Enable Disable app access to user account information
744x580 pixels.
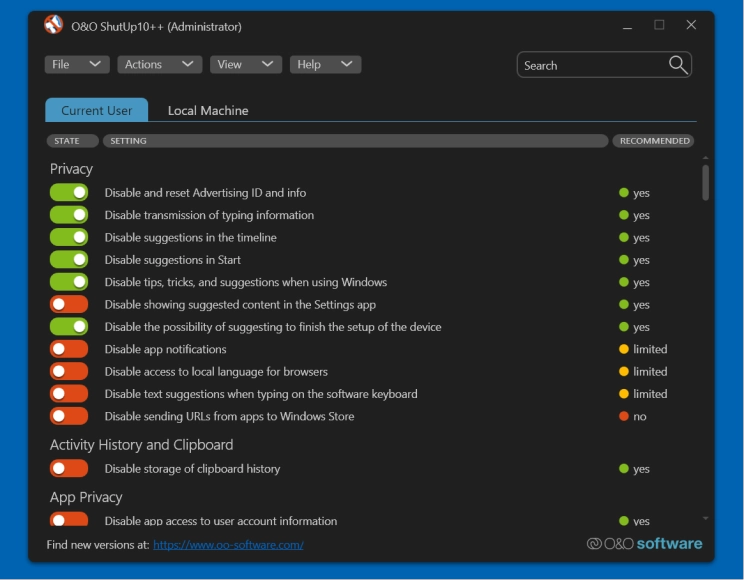(69, 519)
